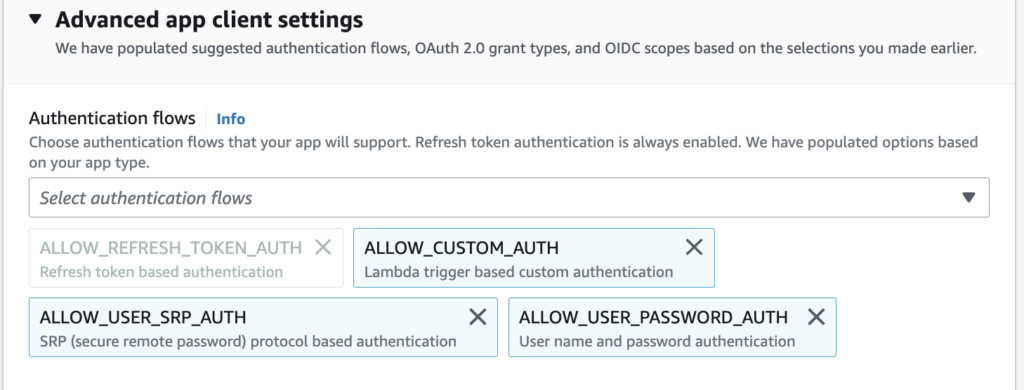The height and width of the screenshot is (390, 1024).
Task: Click 'SRP (secure remote password) protocol based authentication' text
Action: [x=248, y=341]
